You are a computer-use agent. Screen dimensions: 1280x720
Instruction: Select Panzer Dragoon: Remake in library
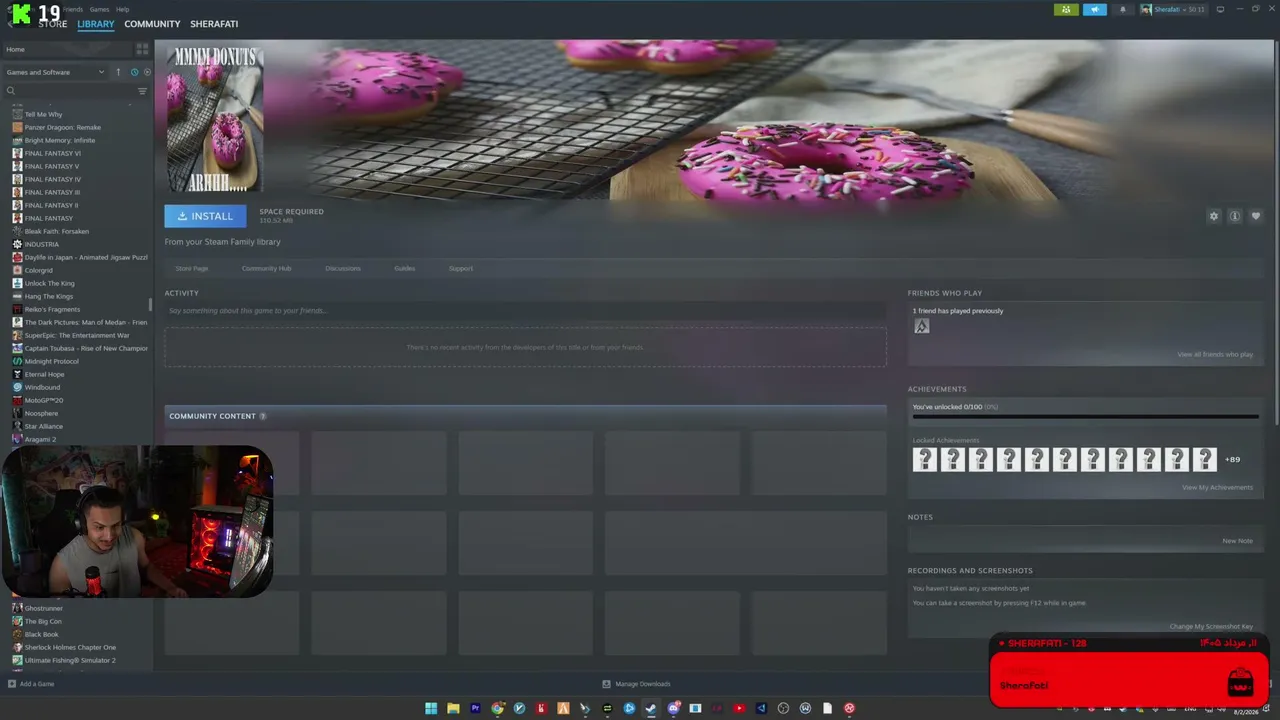click(x=62, y=127)
